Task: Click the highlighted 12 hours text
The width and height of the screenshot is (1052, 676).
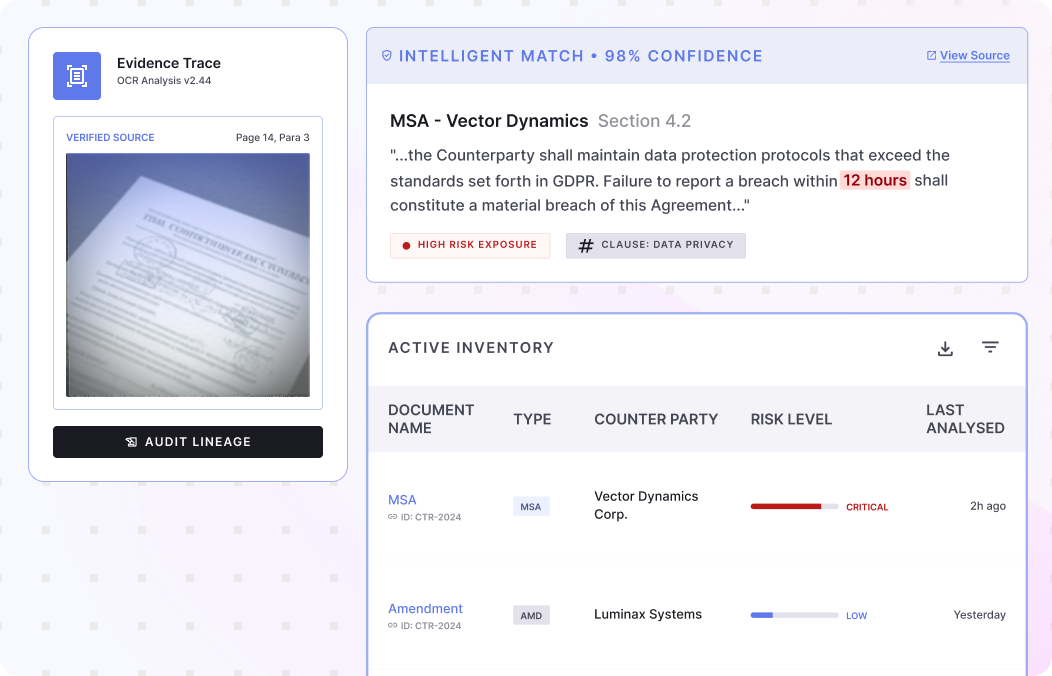Action: click(875, 180)
